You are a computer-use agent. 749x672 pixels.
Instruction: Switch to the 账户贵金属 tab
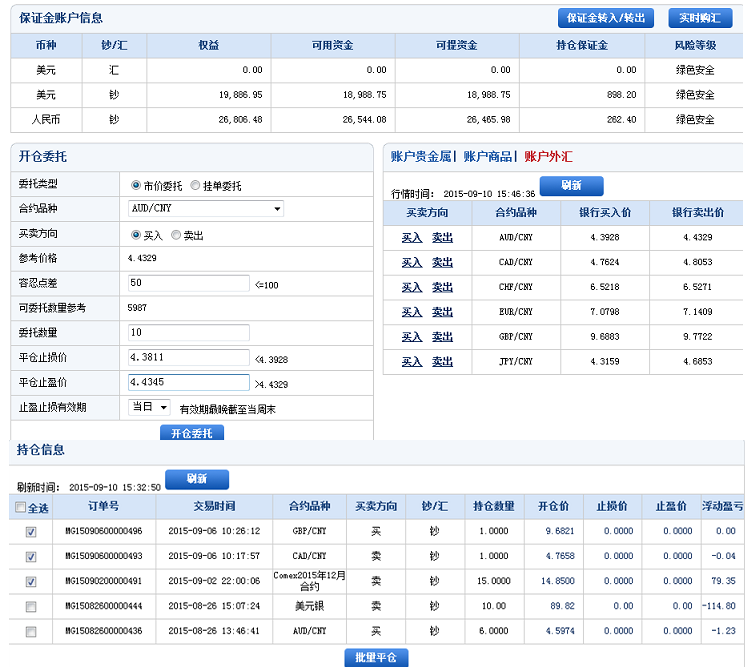click(420, 157)
